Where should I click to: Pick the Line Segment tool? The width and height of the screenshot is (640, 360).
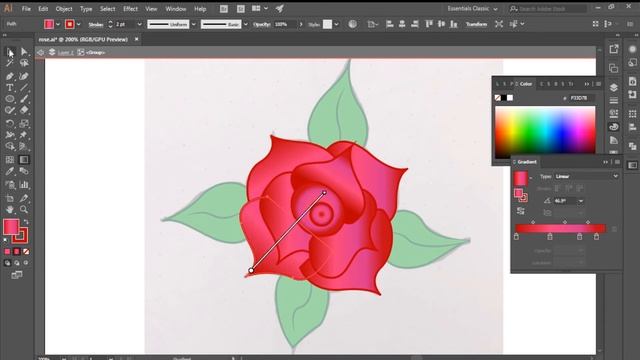click(24, 87)
